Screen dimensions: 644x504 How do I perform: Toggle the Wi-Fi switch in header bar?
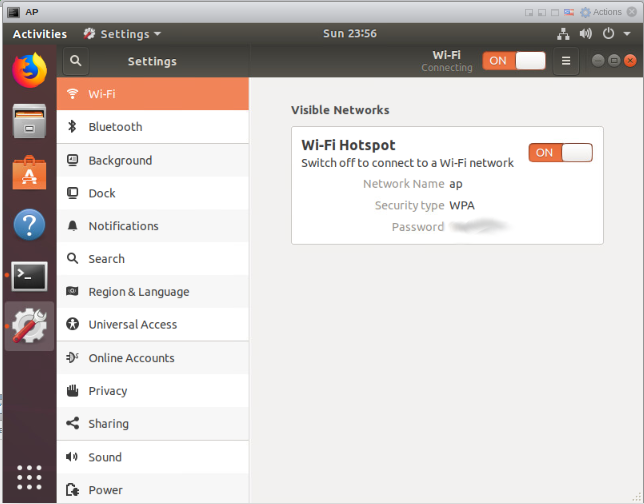point(513,61)
